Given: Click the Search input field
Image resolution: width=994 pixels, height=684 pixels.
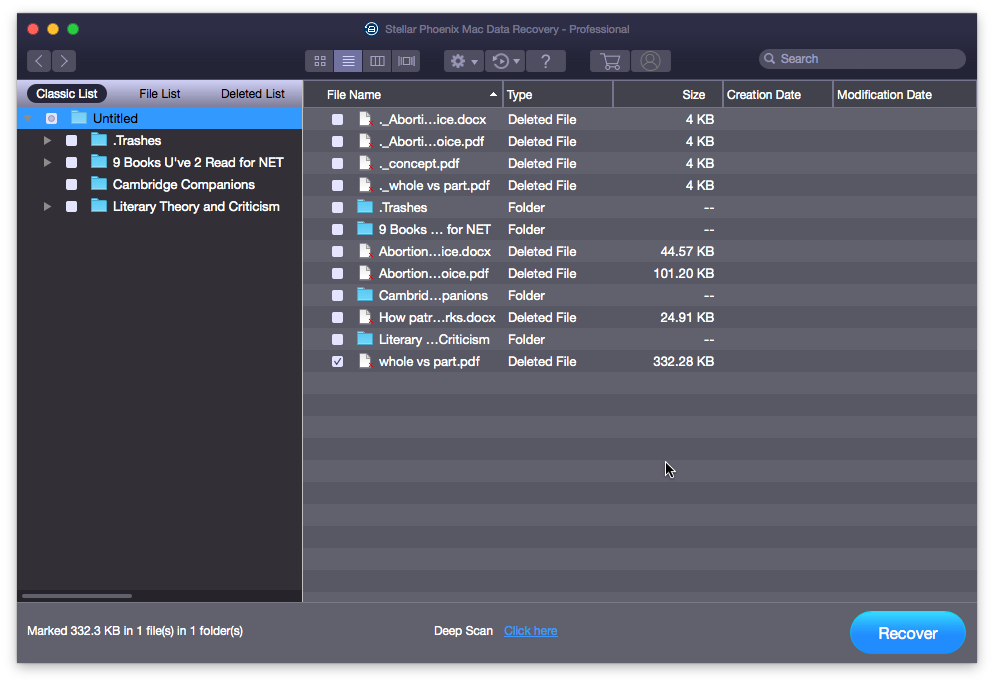Looking at the screenshot, I should pyautogui.click(x=862, y=59).
